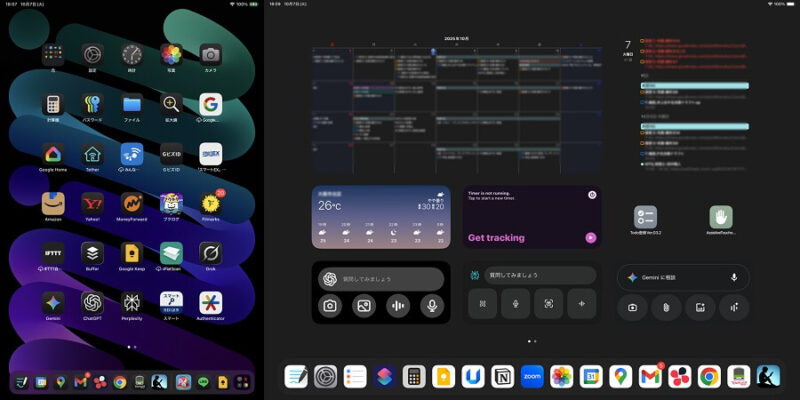The width and height of the screenshot is (800, 400).
Task: Launch the Perplexity app
Action: click(x=131, y=302)
